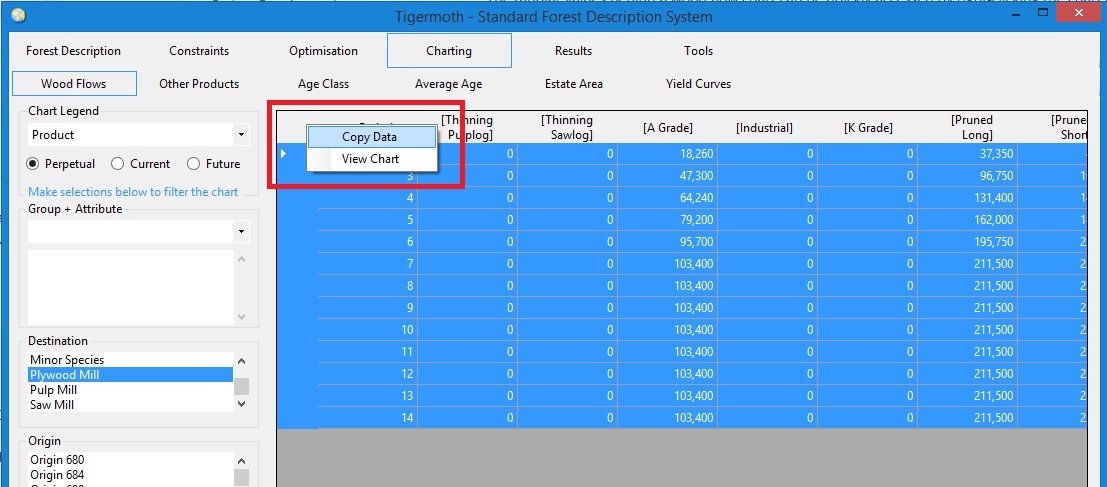Image resolution: width=1107 pixels, height=487 pixels.
Task: Select the Wood Flows sub-tab
Action: (73, 84)
